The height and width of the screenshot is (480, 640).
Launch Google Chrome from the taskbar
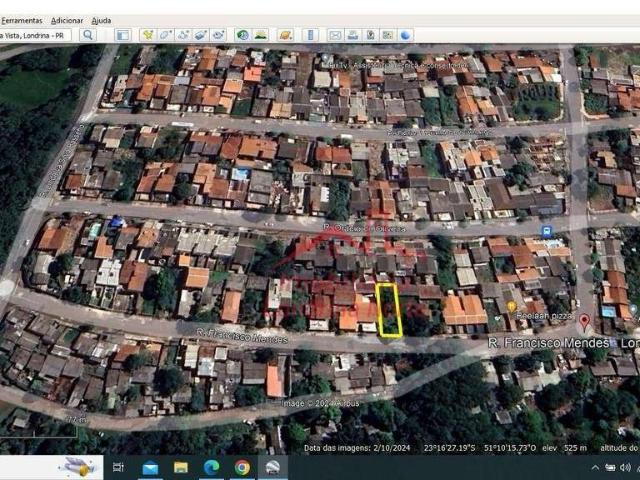(242, 467)
